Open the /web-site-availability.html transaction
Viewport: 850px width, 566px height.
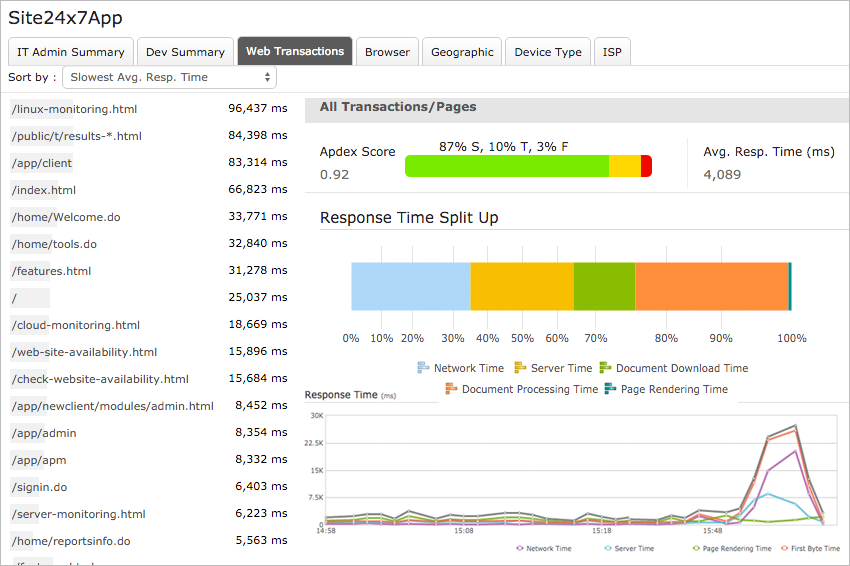pyautogui.click(x=85, y=352)
